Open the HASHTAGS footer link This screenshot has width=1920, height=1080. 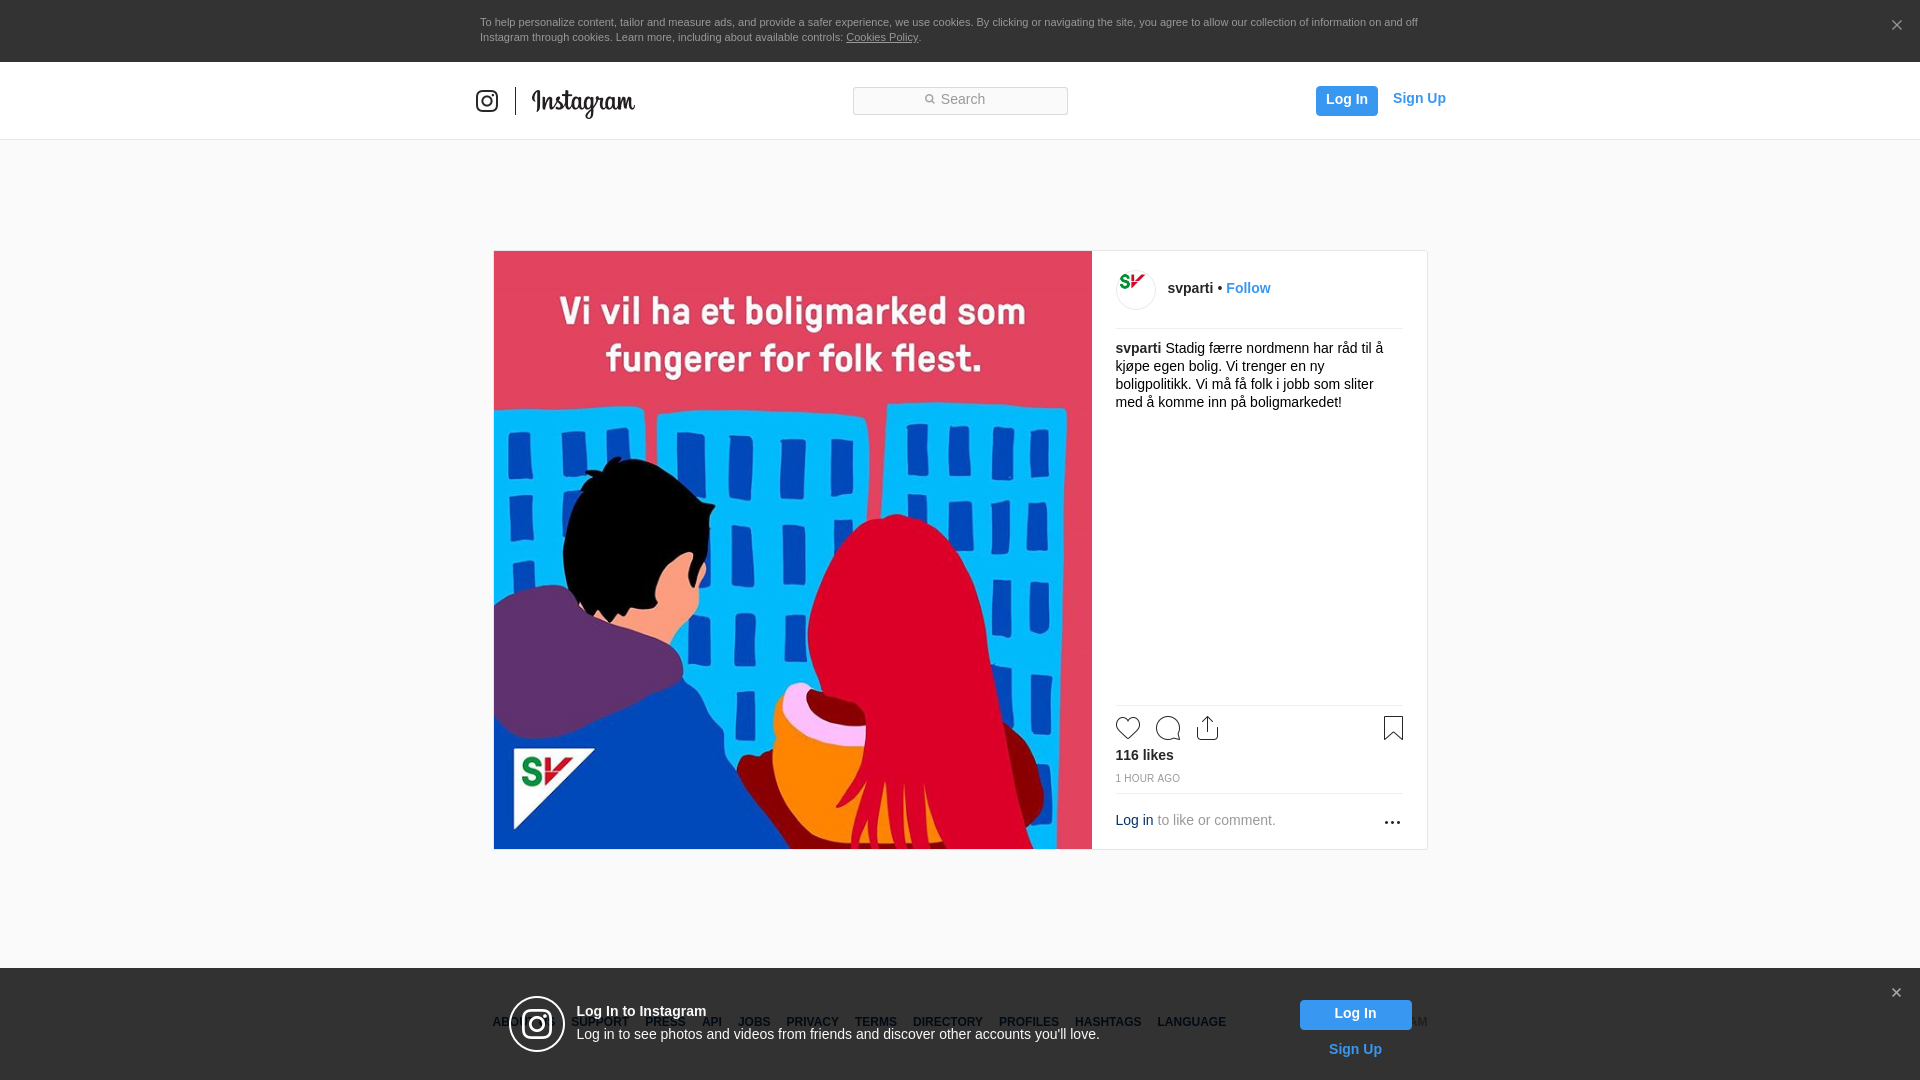[1108, 1022]
